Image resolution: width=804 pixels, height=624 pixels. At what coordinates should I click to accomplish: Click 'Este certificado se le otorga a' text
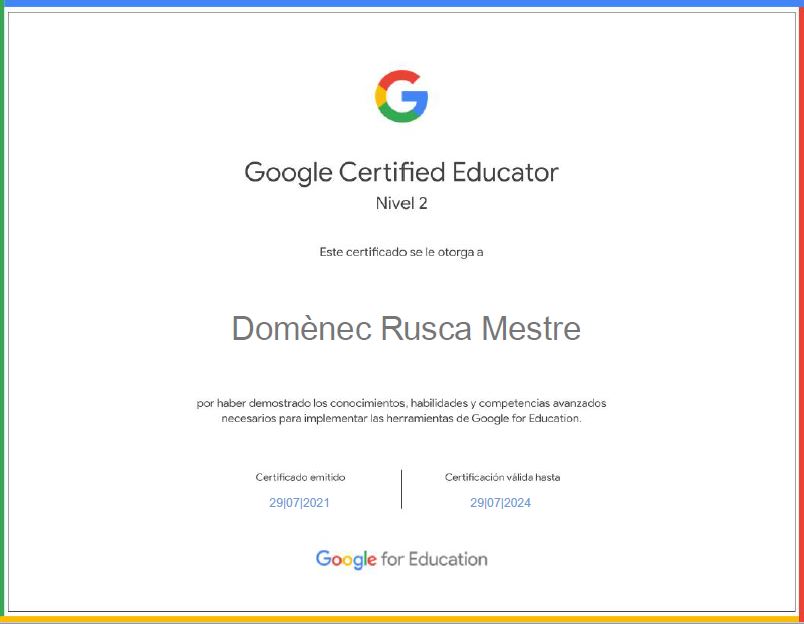401,252
